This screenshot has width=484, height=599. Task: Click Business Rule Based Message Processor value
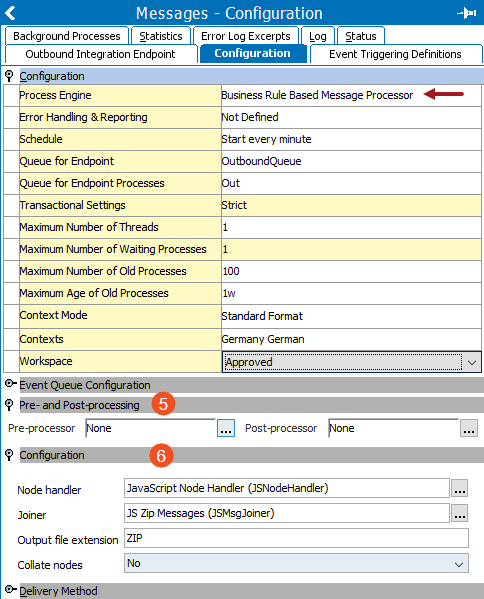317,95
